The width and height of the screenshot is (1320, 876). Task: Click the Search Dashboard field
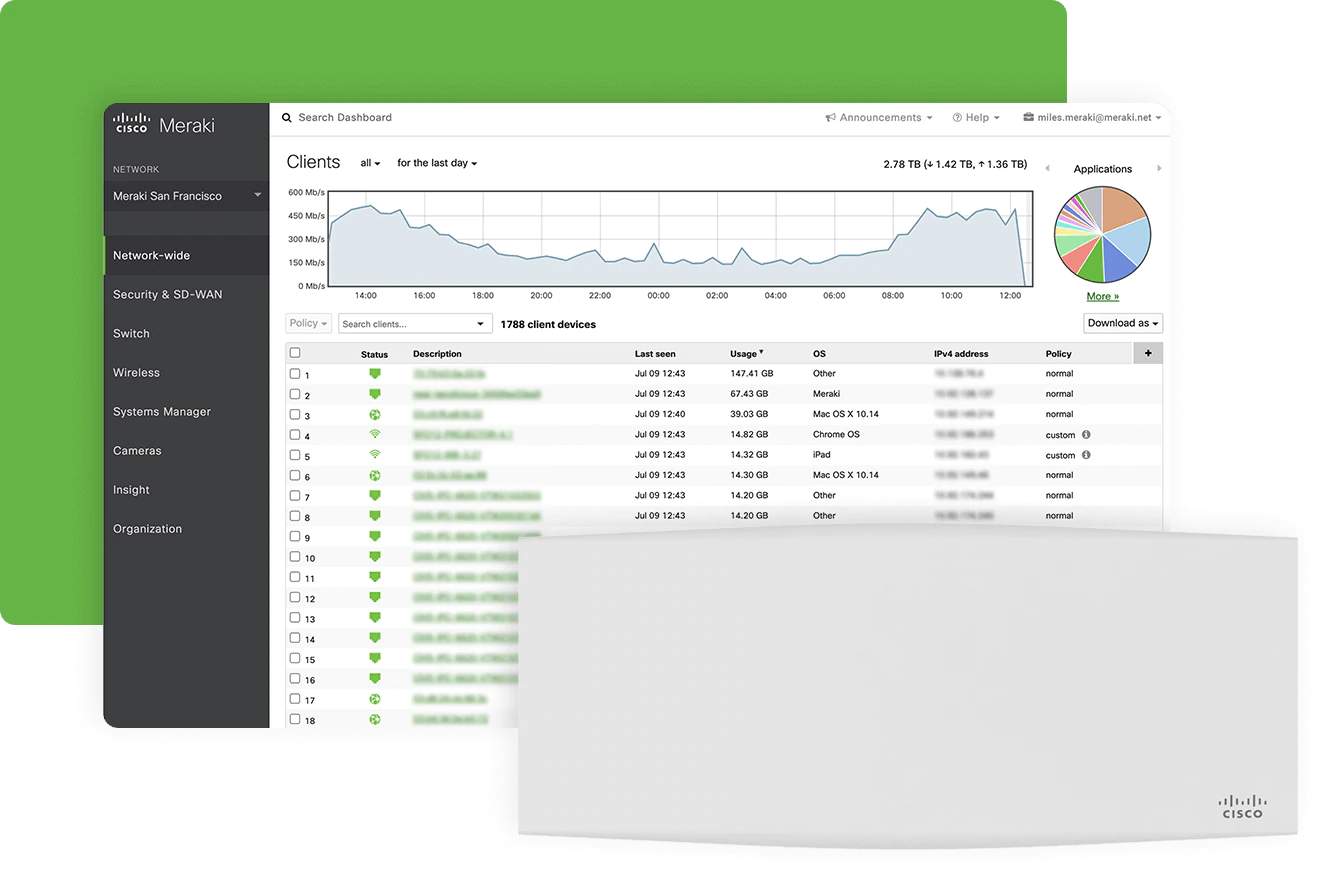345,118
